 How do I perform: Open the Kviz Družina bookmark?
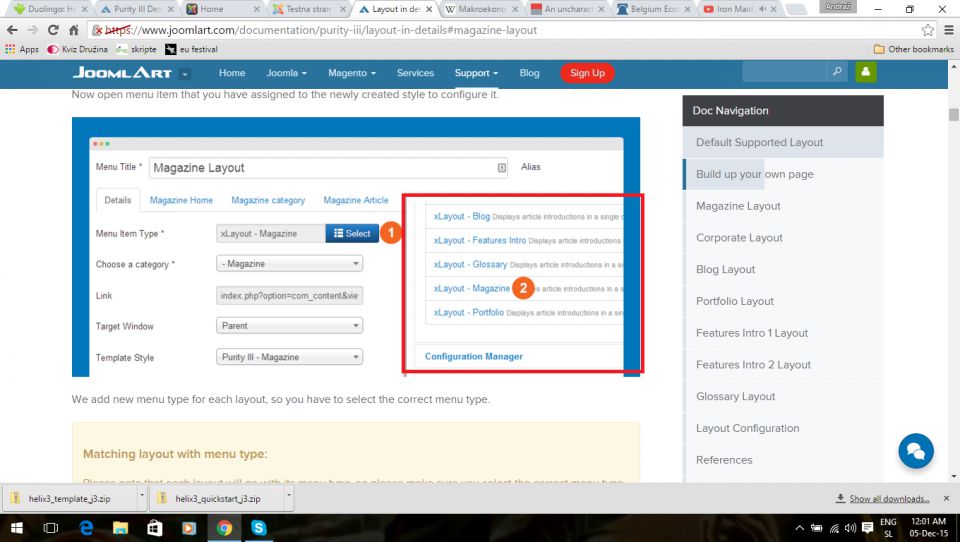coord(77,49)
